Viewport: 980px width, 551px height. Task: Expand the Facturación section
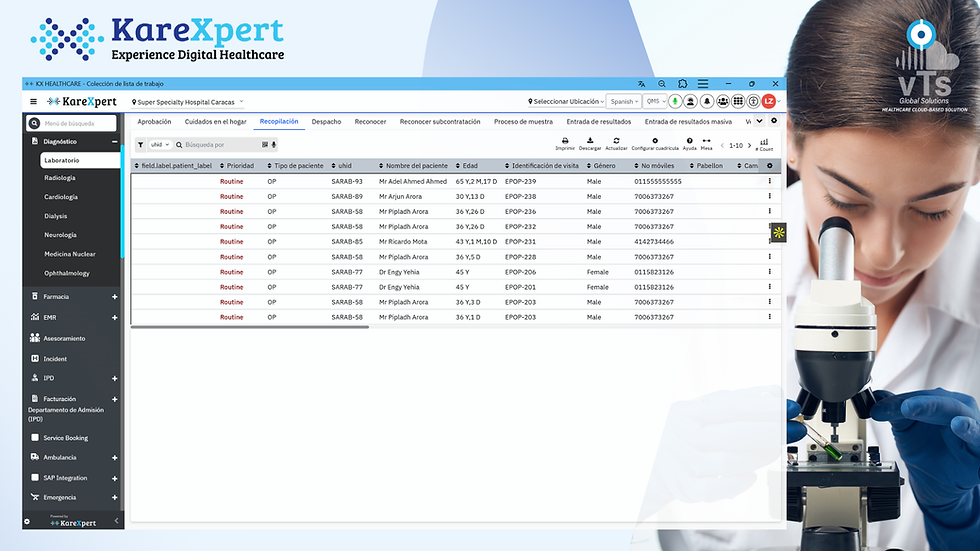point(114,399)
